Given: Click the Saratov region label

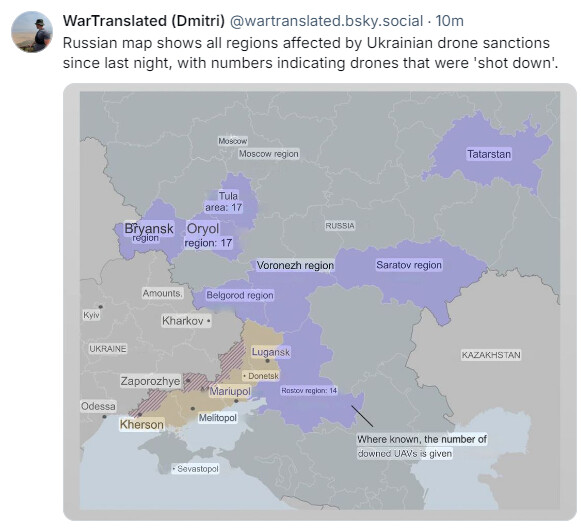Looking at the screenshot, I should click(x=409, y=265).
